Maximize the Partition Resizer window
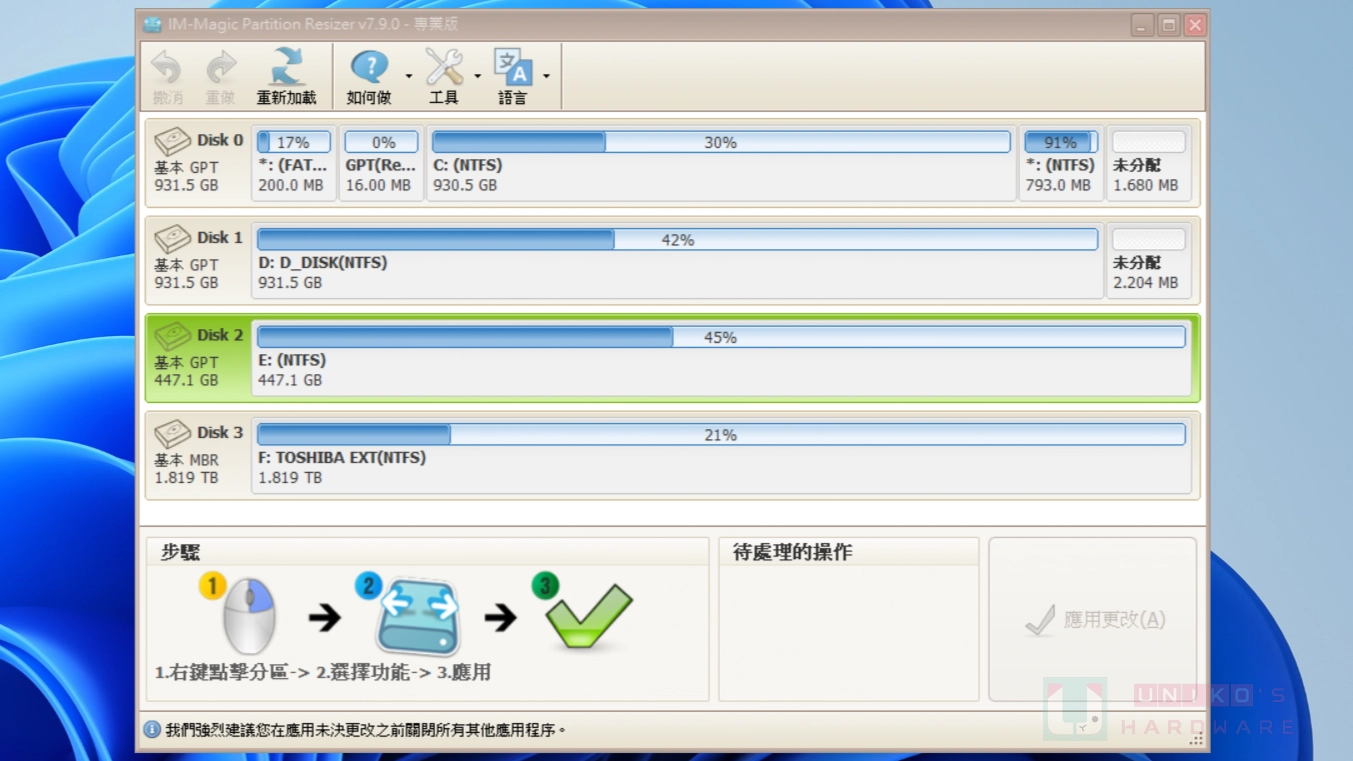 pos(1168,25)
